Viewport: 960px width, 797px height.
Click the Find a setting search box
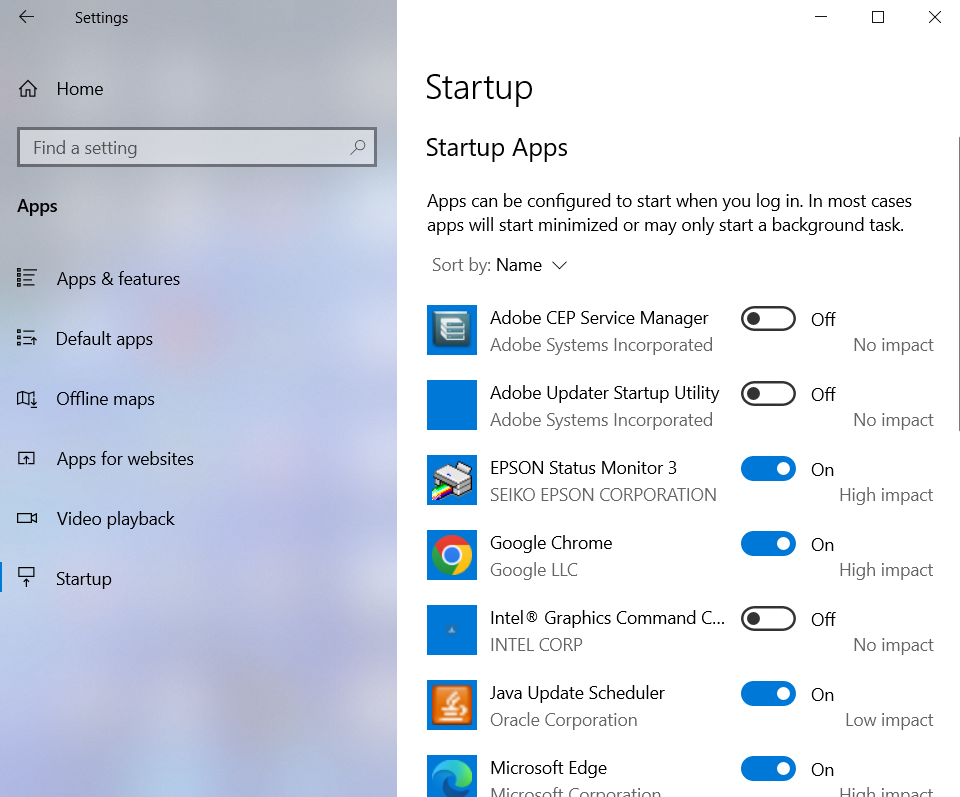point(197,147)
